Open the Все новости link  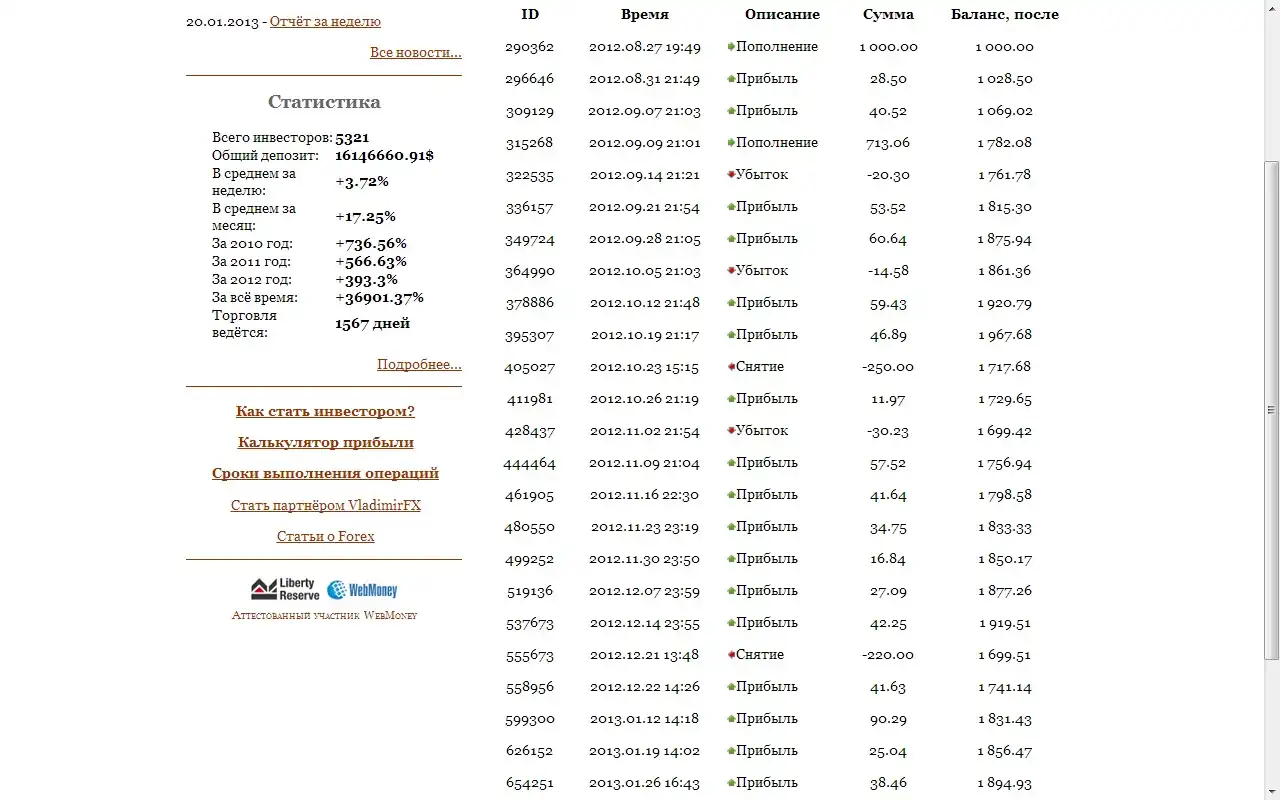[415, 52]
